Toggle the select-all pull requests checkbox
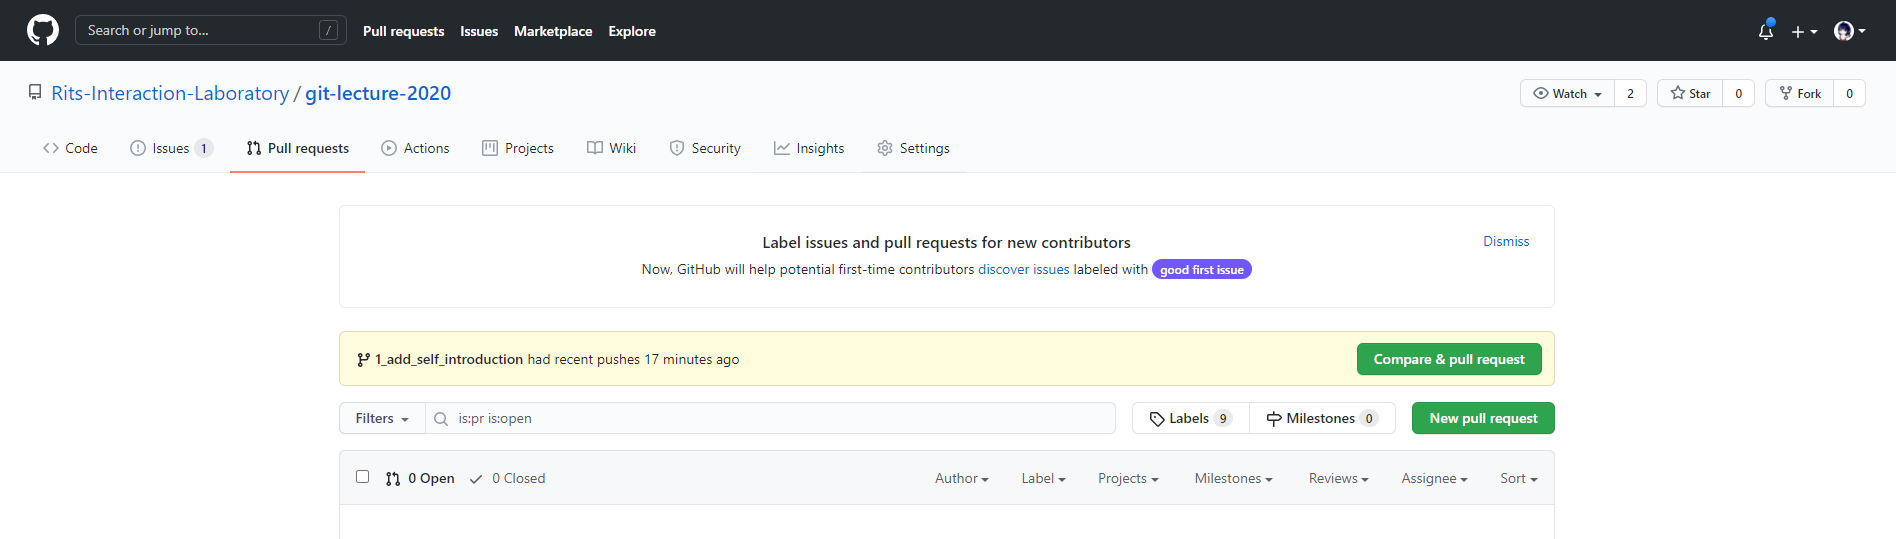 click(363, 477)
